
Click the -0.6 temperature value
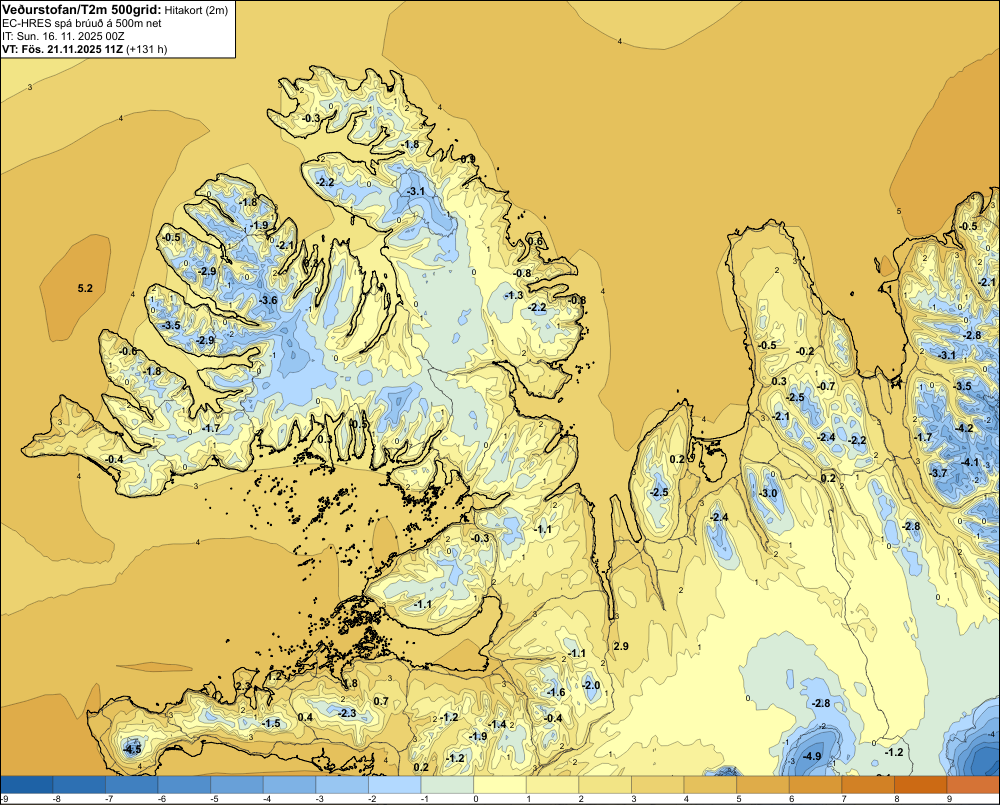[x=128, y=351]
